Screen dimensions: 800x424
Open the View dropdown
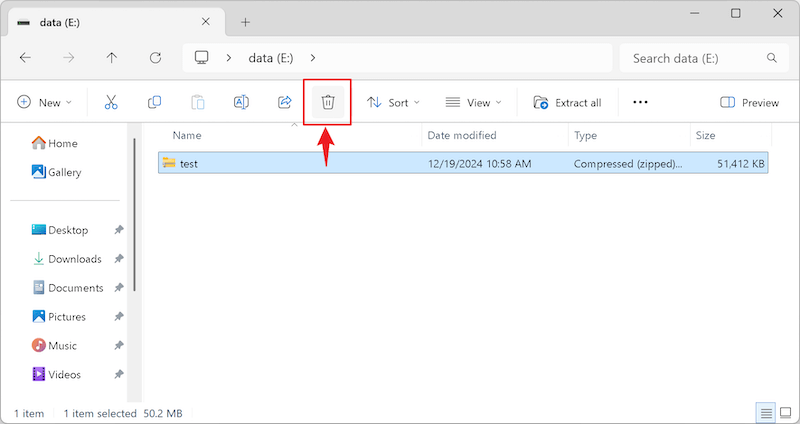[473, 103]
